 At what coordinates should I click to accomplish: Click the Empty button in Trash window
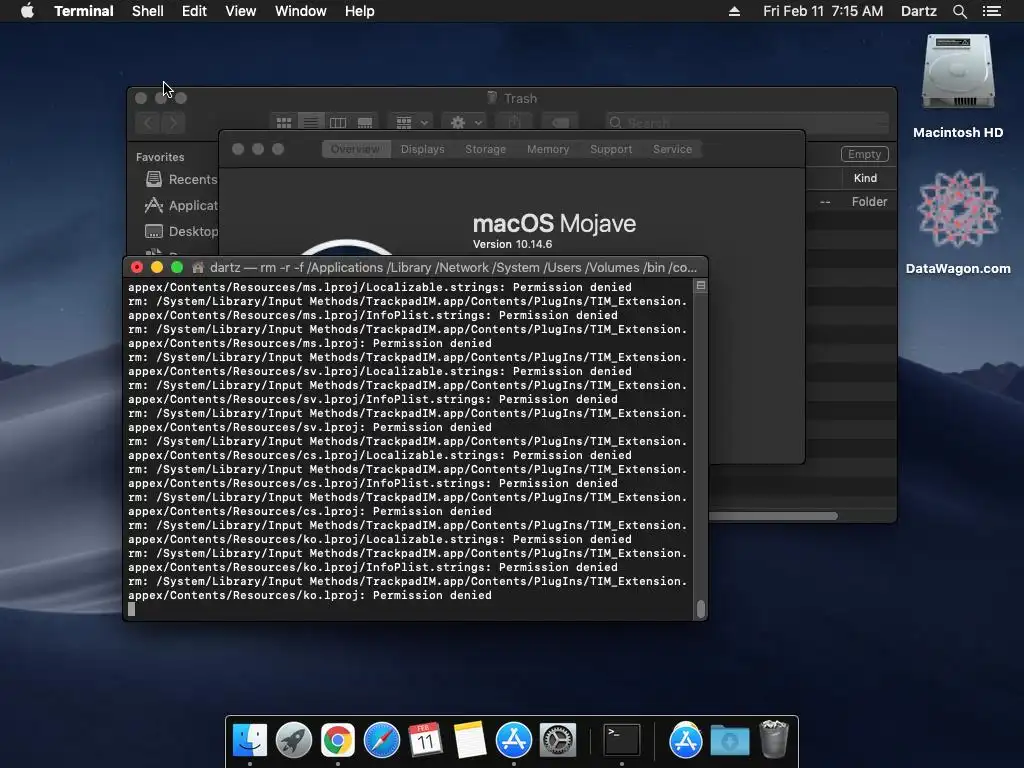pos(864,154)
